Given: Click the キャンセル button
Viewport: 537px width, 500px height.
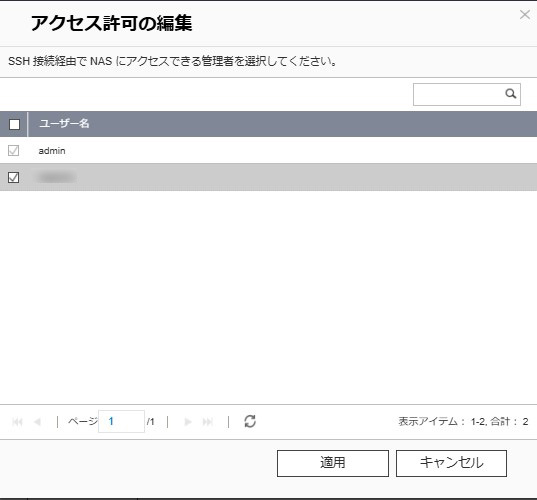Looking at the screenshot, I should click(x=451, y=463).
